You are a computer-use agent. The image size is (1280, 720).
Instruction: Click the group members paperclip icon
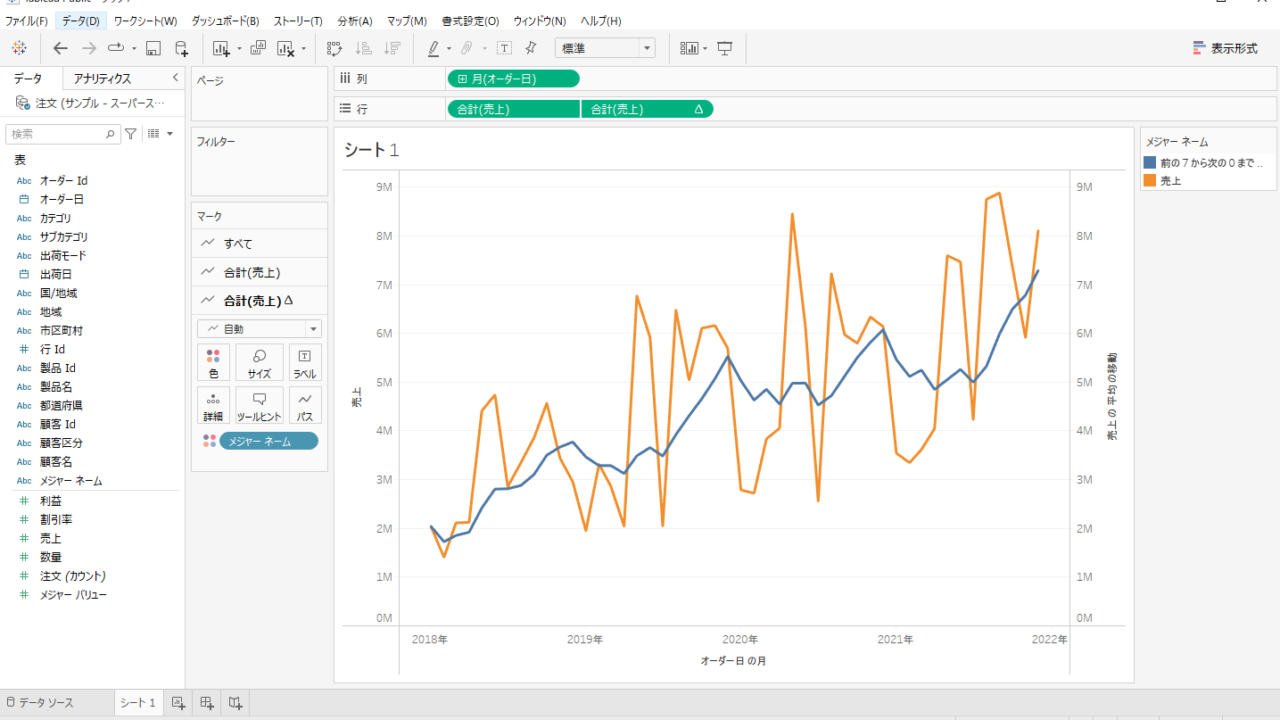(x=467, y=48)
